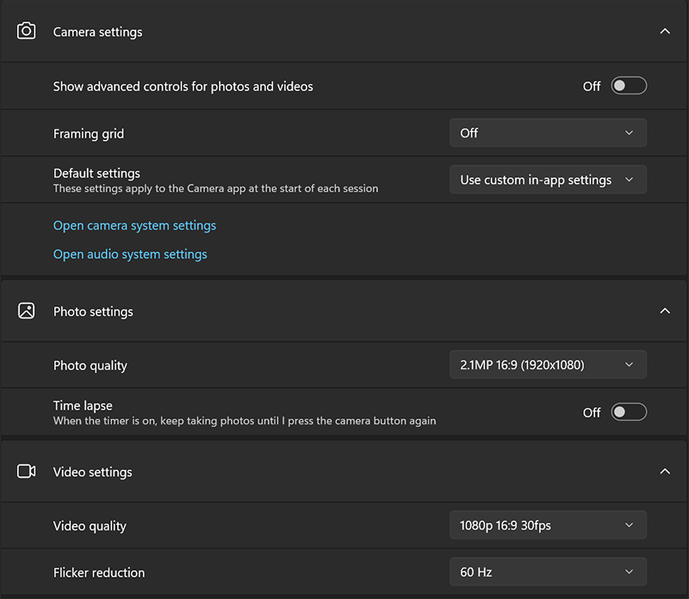This screenshot has width=689, height=599.
Task: Click the Camera settings header title
Action: [98, 32]
